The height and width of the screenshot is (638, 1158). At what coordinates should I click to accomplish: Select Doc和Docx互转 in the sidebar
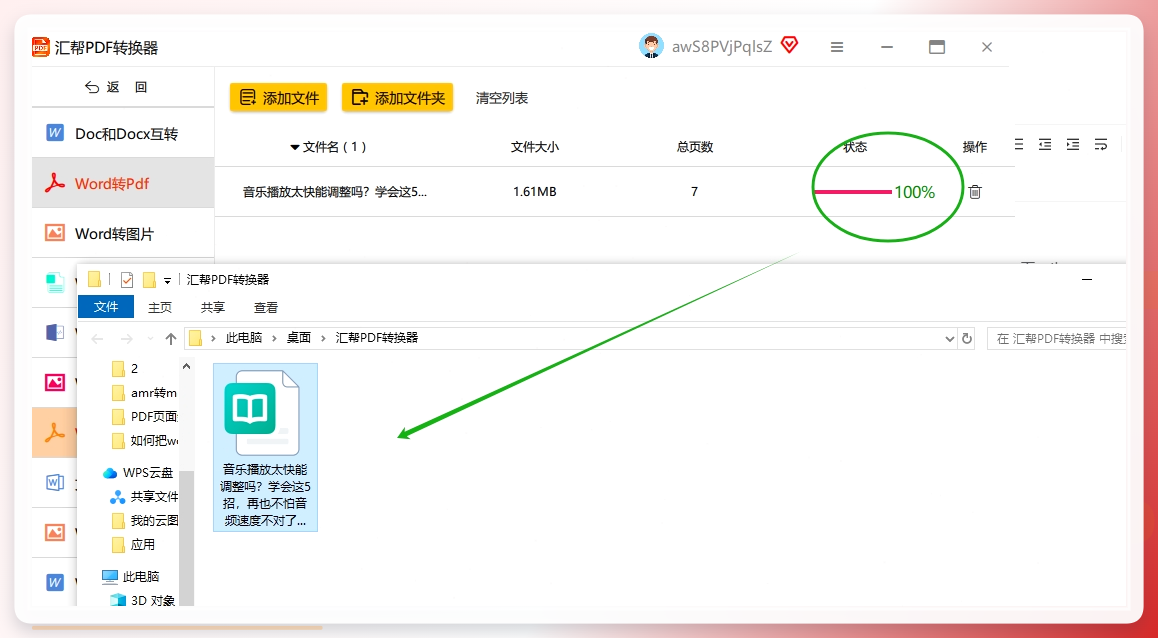point(123,134)
